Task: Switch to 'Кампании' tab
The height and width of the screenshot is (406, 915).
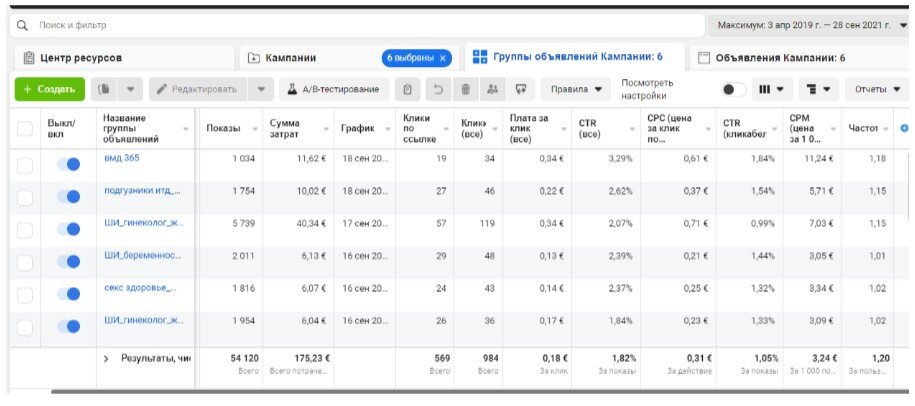Action: (350, 58)
